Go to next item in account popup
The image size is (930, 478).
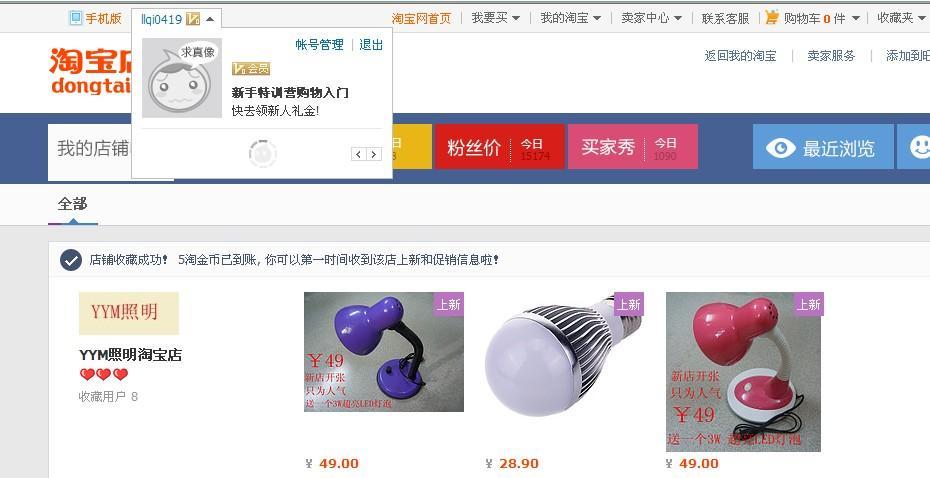click(x=374, y=154)
